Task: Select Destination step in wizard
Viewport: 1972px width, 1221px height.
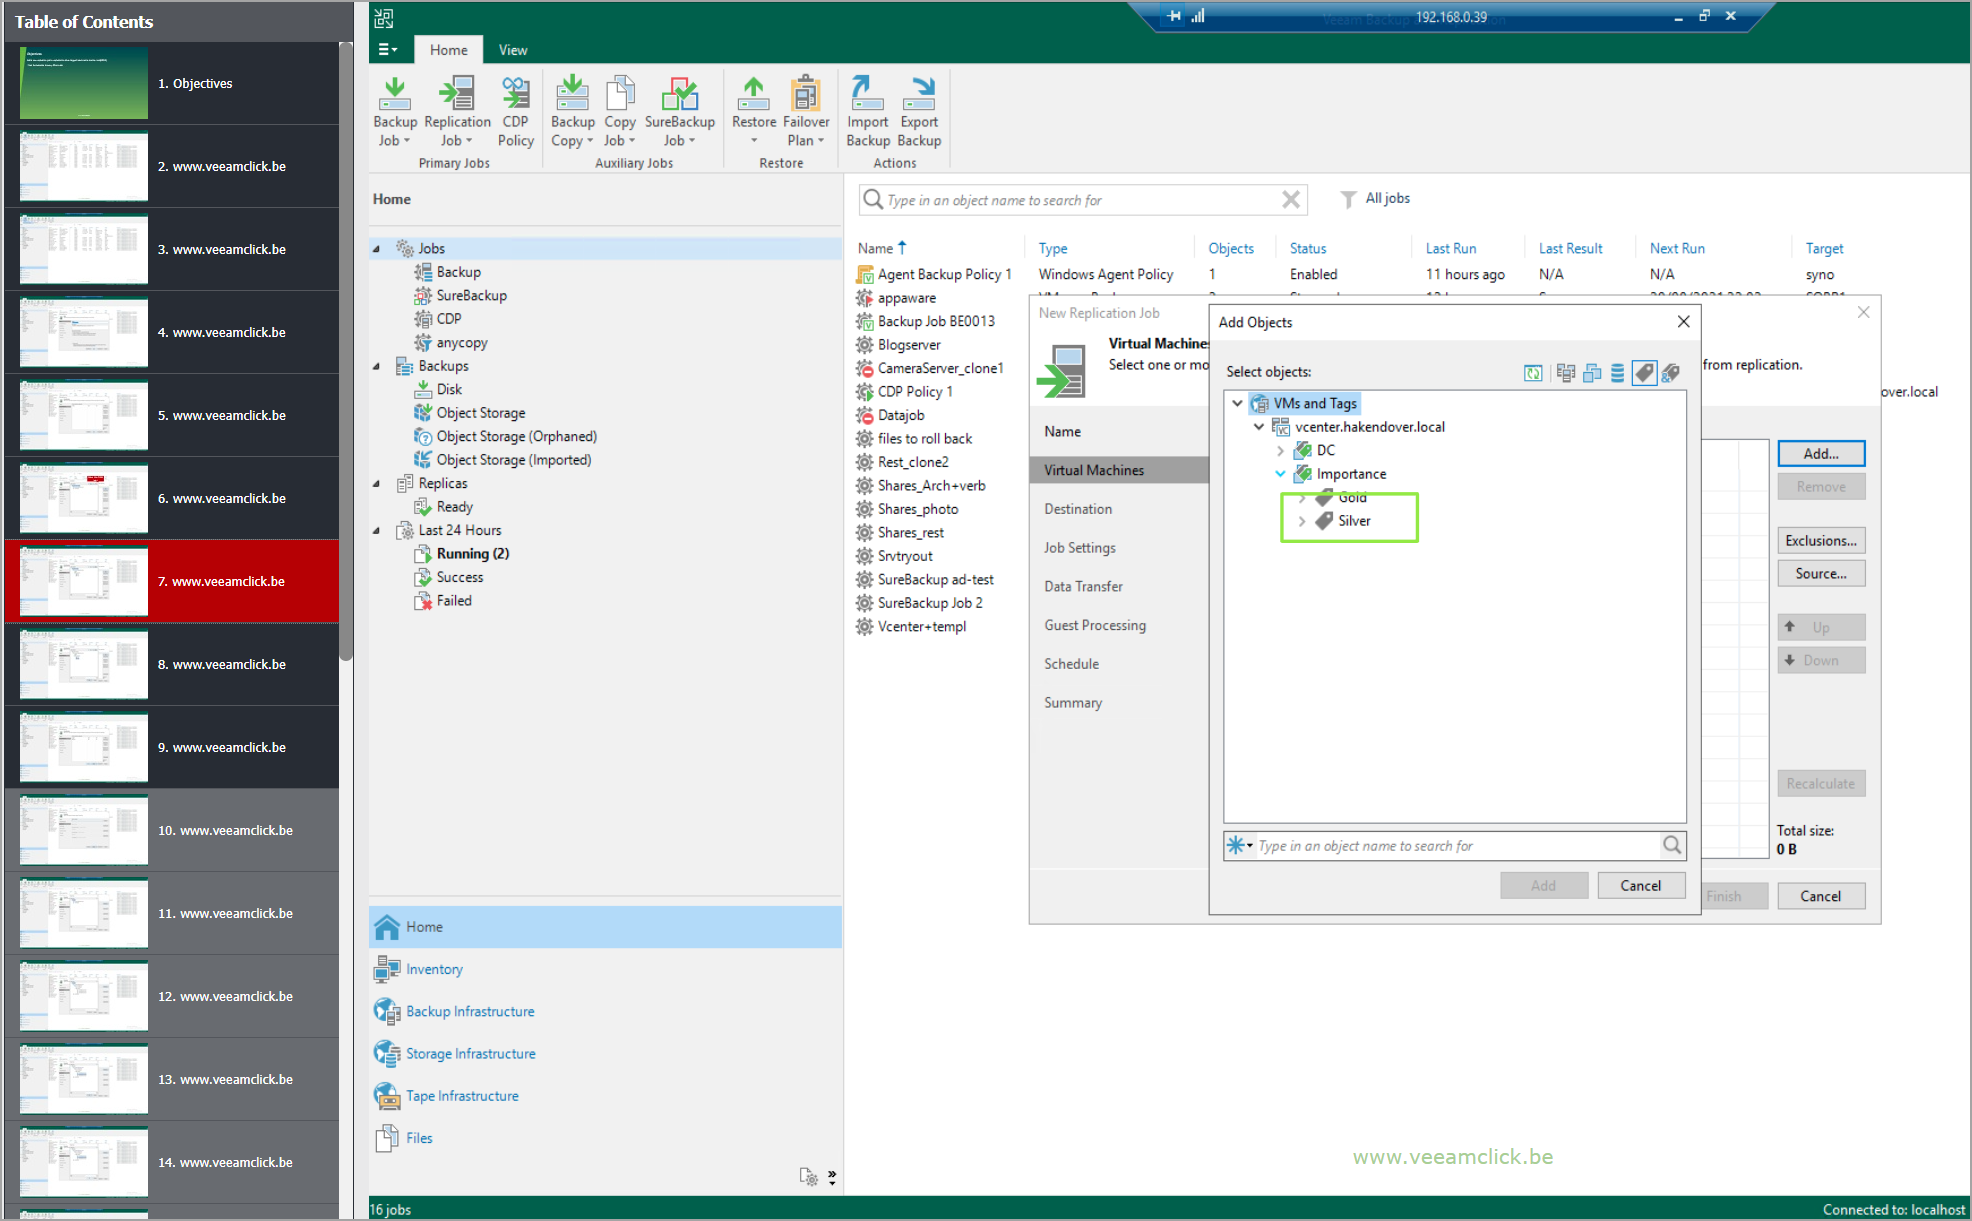Action: tap(1078, 509)
